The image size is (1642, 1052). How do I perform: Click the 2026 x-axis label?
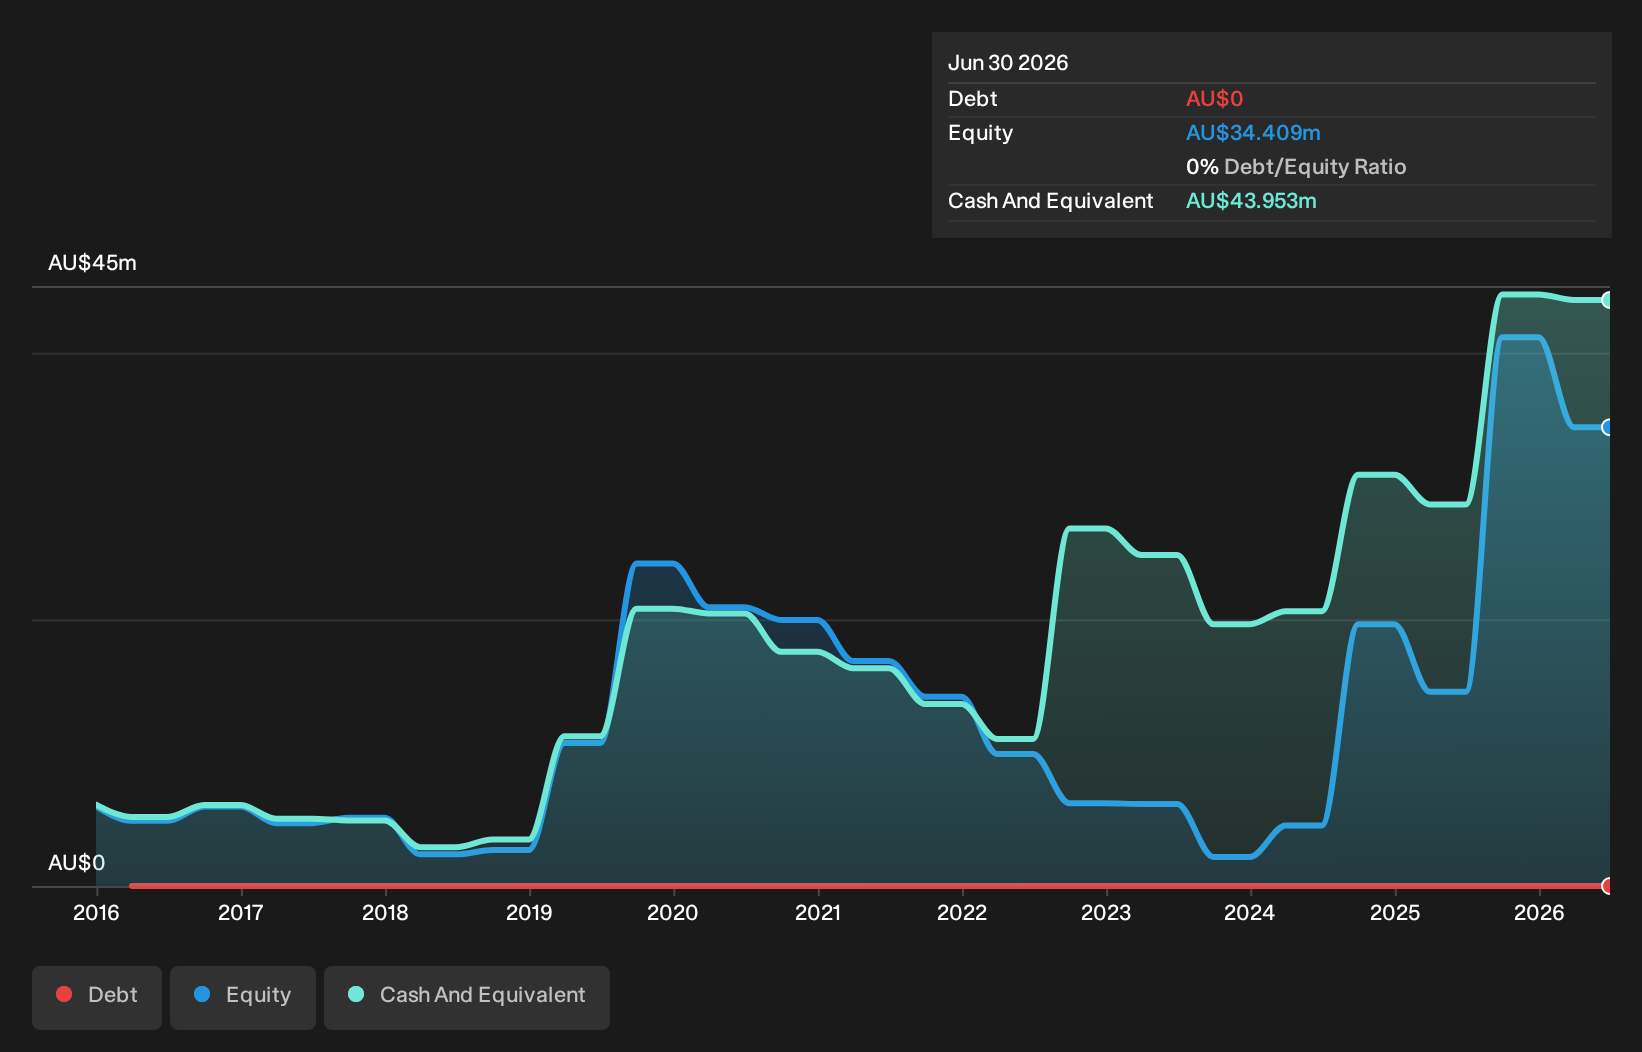coord(1539,912)
